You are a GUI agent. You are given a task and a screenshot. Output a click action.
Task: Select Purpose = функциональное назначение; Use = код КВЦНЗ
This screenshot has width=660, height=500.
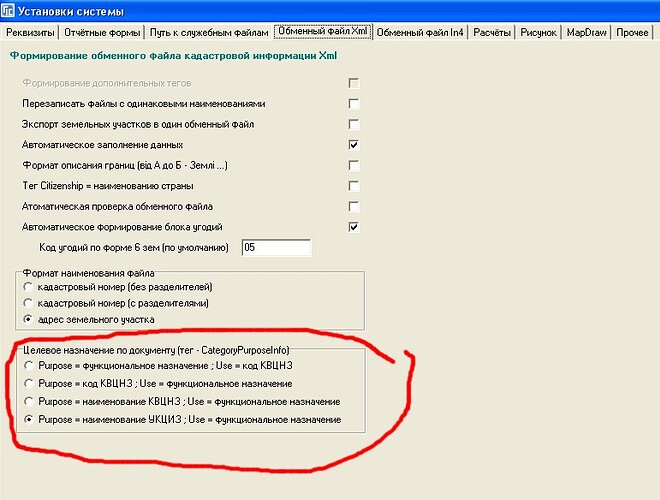coord(28,366)
